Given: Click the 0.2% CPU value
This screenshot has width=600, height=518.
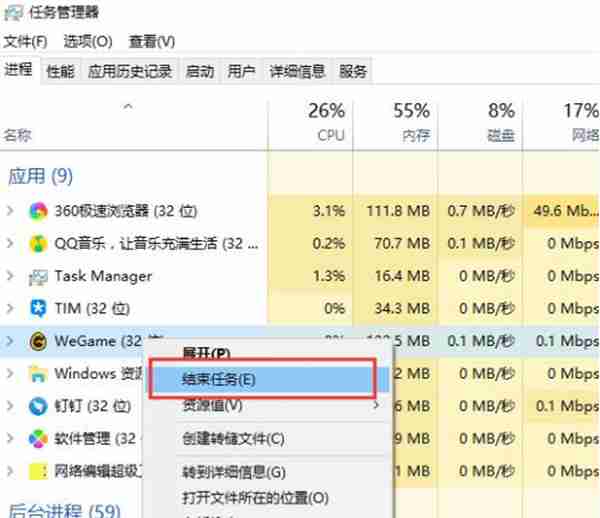Looking at the screenshot, I should click(329, 243).
